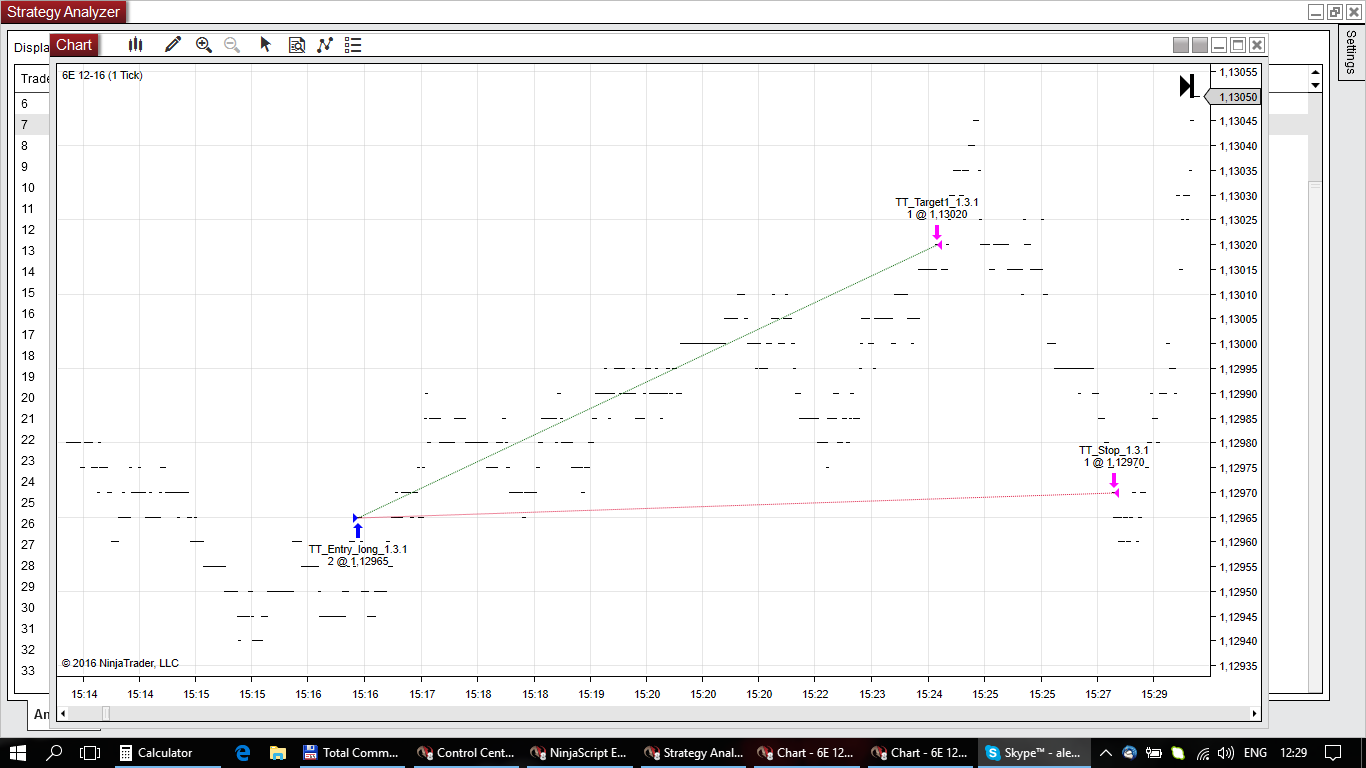The height and width of the screenshot is (768, 1366).
Task: Click the TT_Target1_1.3.1 label
Action: point(937,202)
